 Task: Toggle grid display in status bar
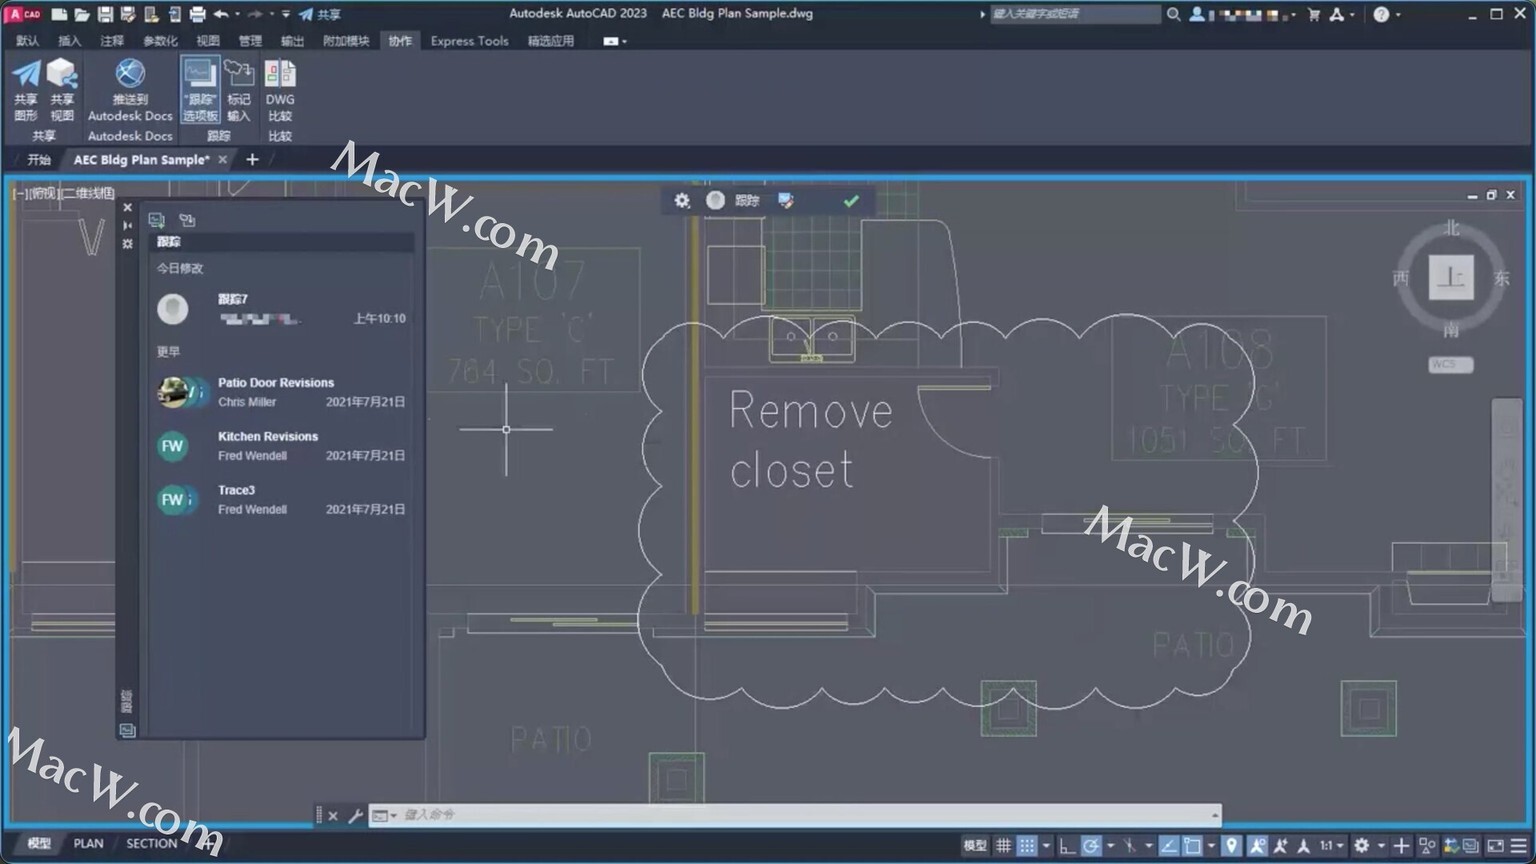coord(1003,846)
